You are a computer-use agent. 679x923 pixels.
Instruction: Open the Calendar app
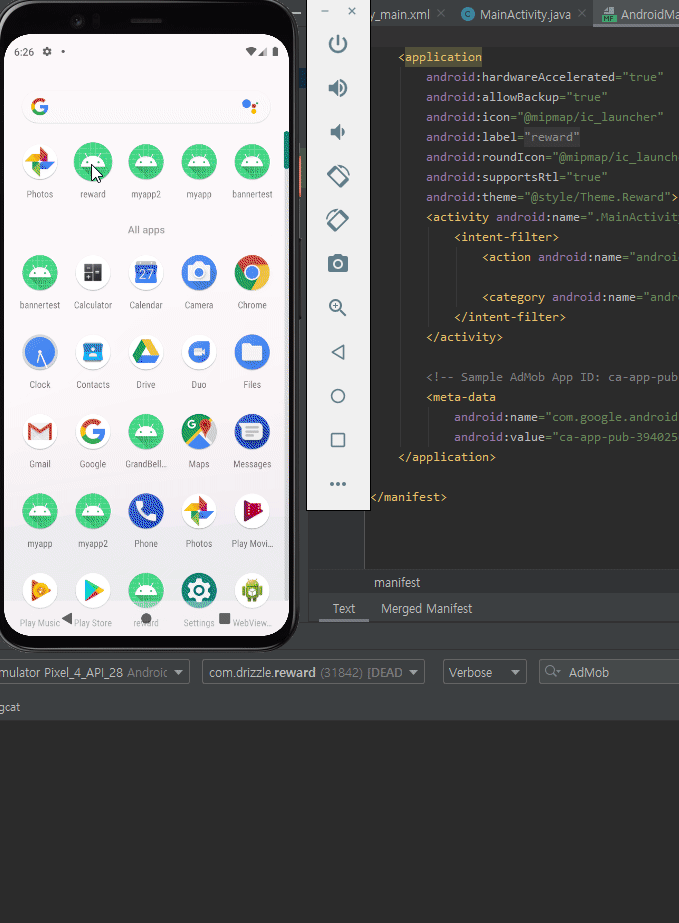click(146, 273)
